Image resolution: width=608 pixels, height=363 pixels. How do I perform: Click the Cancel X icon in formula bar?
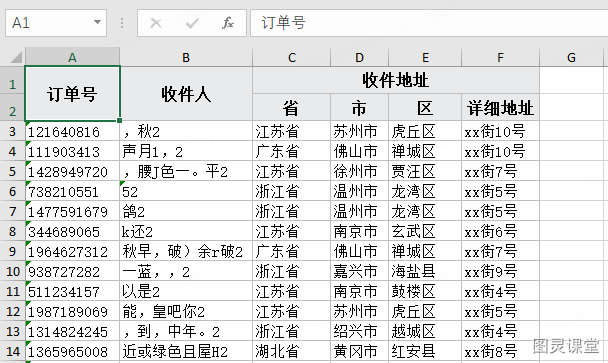(156, 23)
